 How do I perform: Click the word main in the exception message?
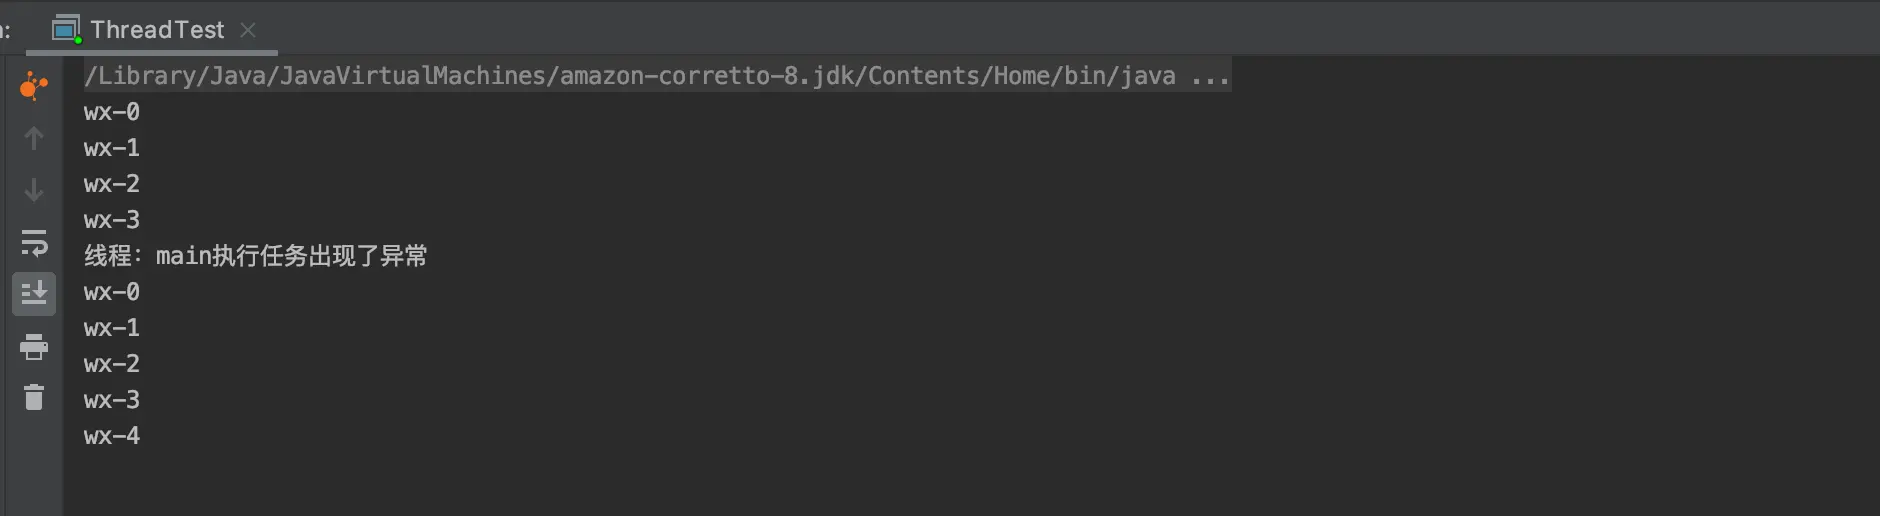(184, 256)
